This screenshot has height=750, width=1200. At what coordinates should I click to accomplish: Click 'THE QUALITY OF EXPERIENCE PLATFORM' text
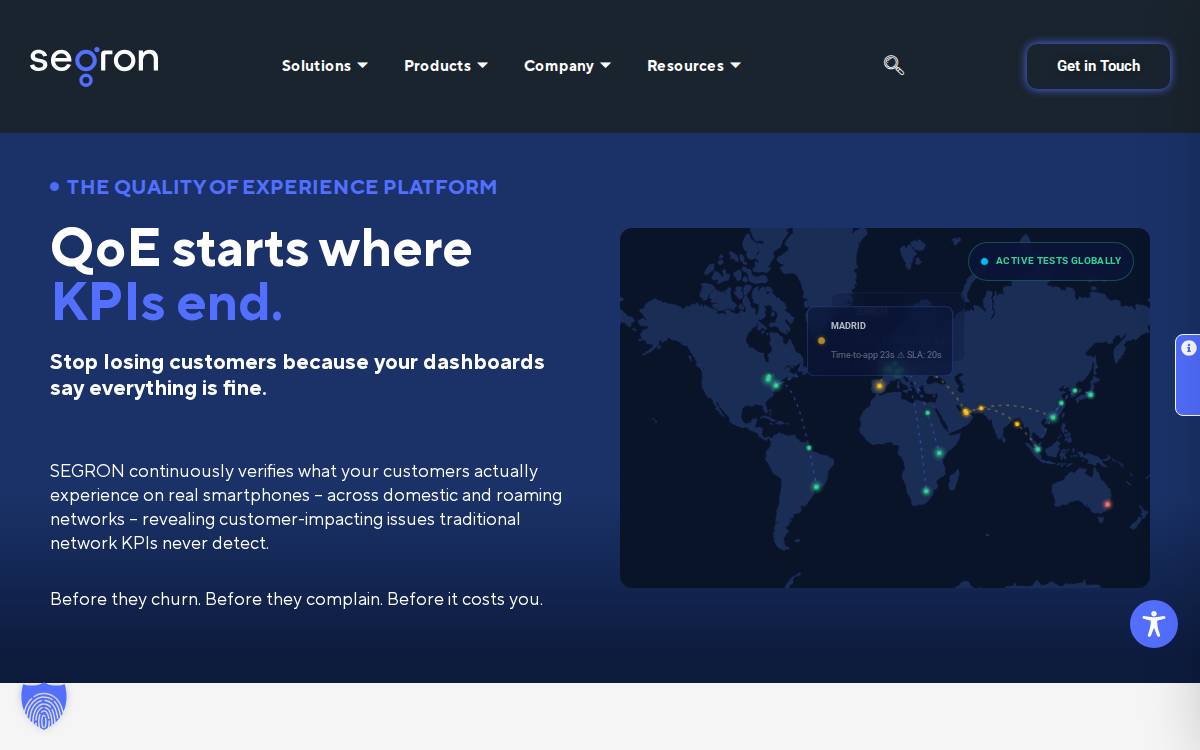pyautogui.click(x=282, y=187)
